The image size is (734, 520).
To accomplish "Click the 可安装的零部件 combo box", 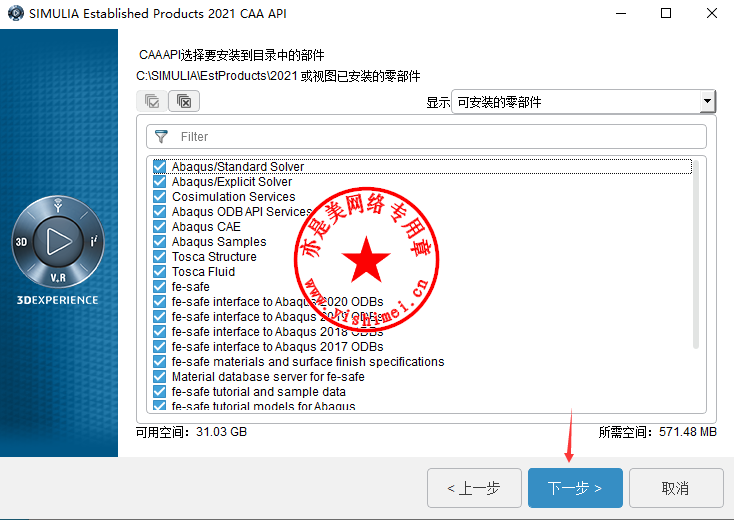I will pyautogui.click(x=583, y=102).
